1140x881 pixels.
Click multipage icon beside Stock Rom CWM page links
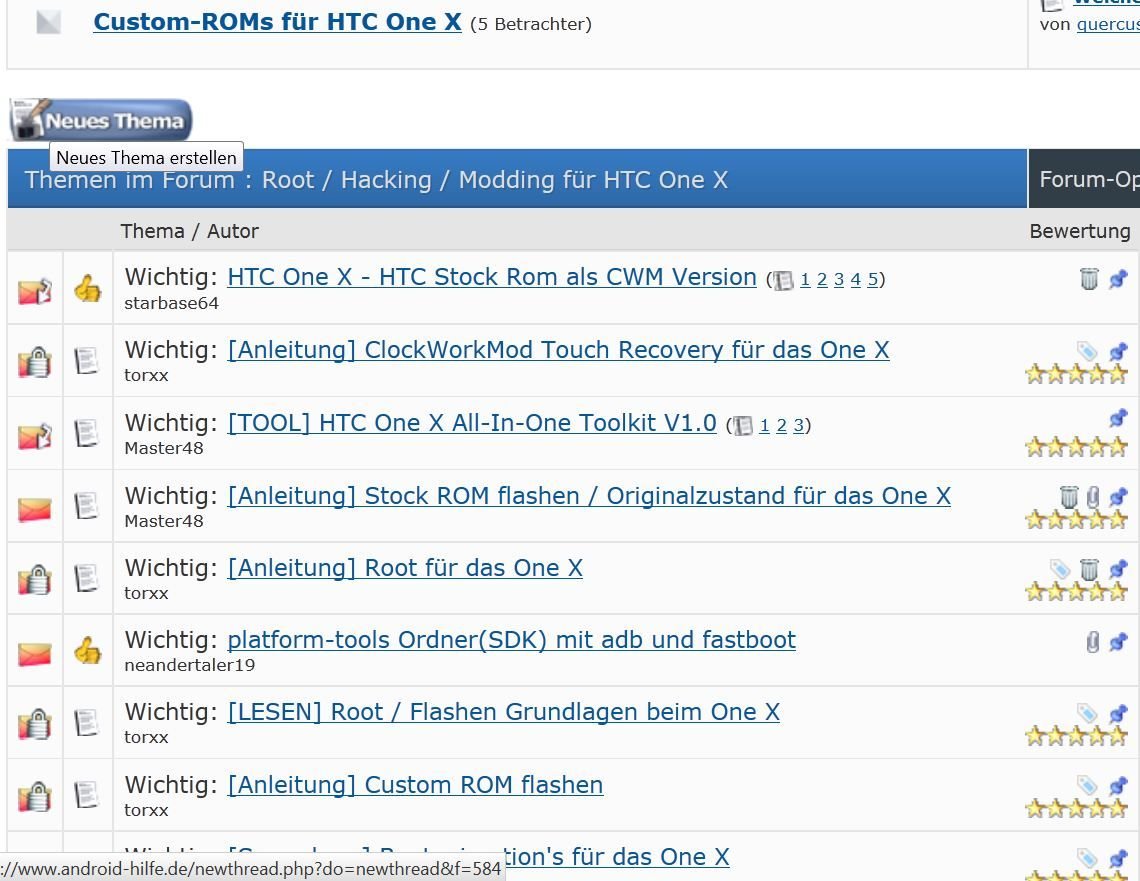(783, 281)
